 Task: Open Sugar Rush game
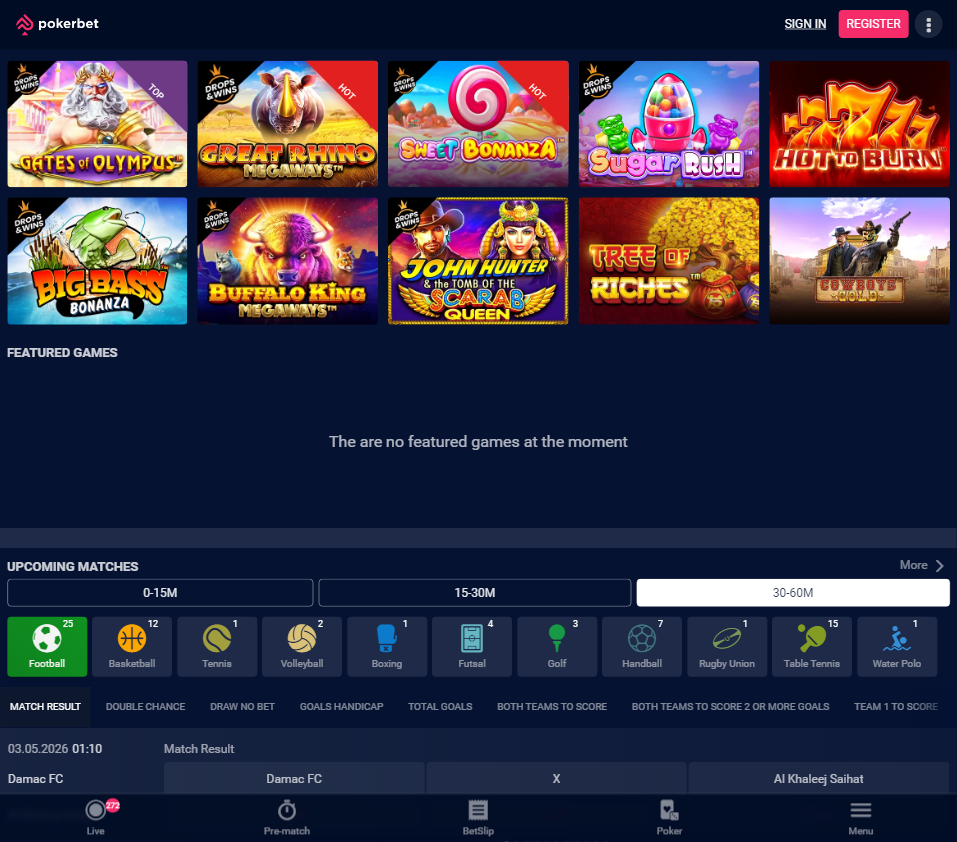pyautogui.click(x=669, y=124)
